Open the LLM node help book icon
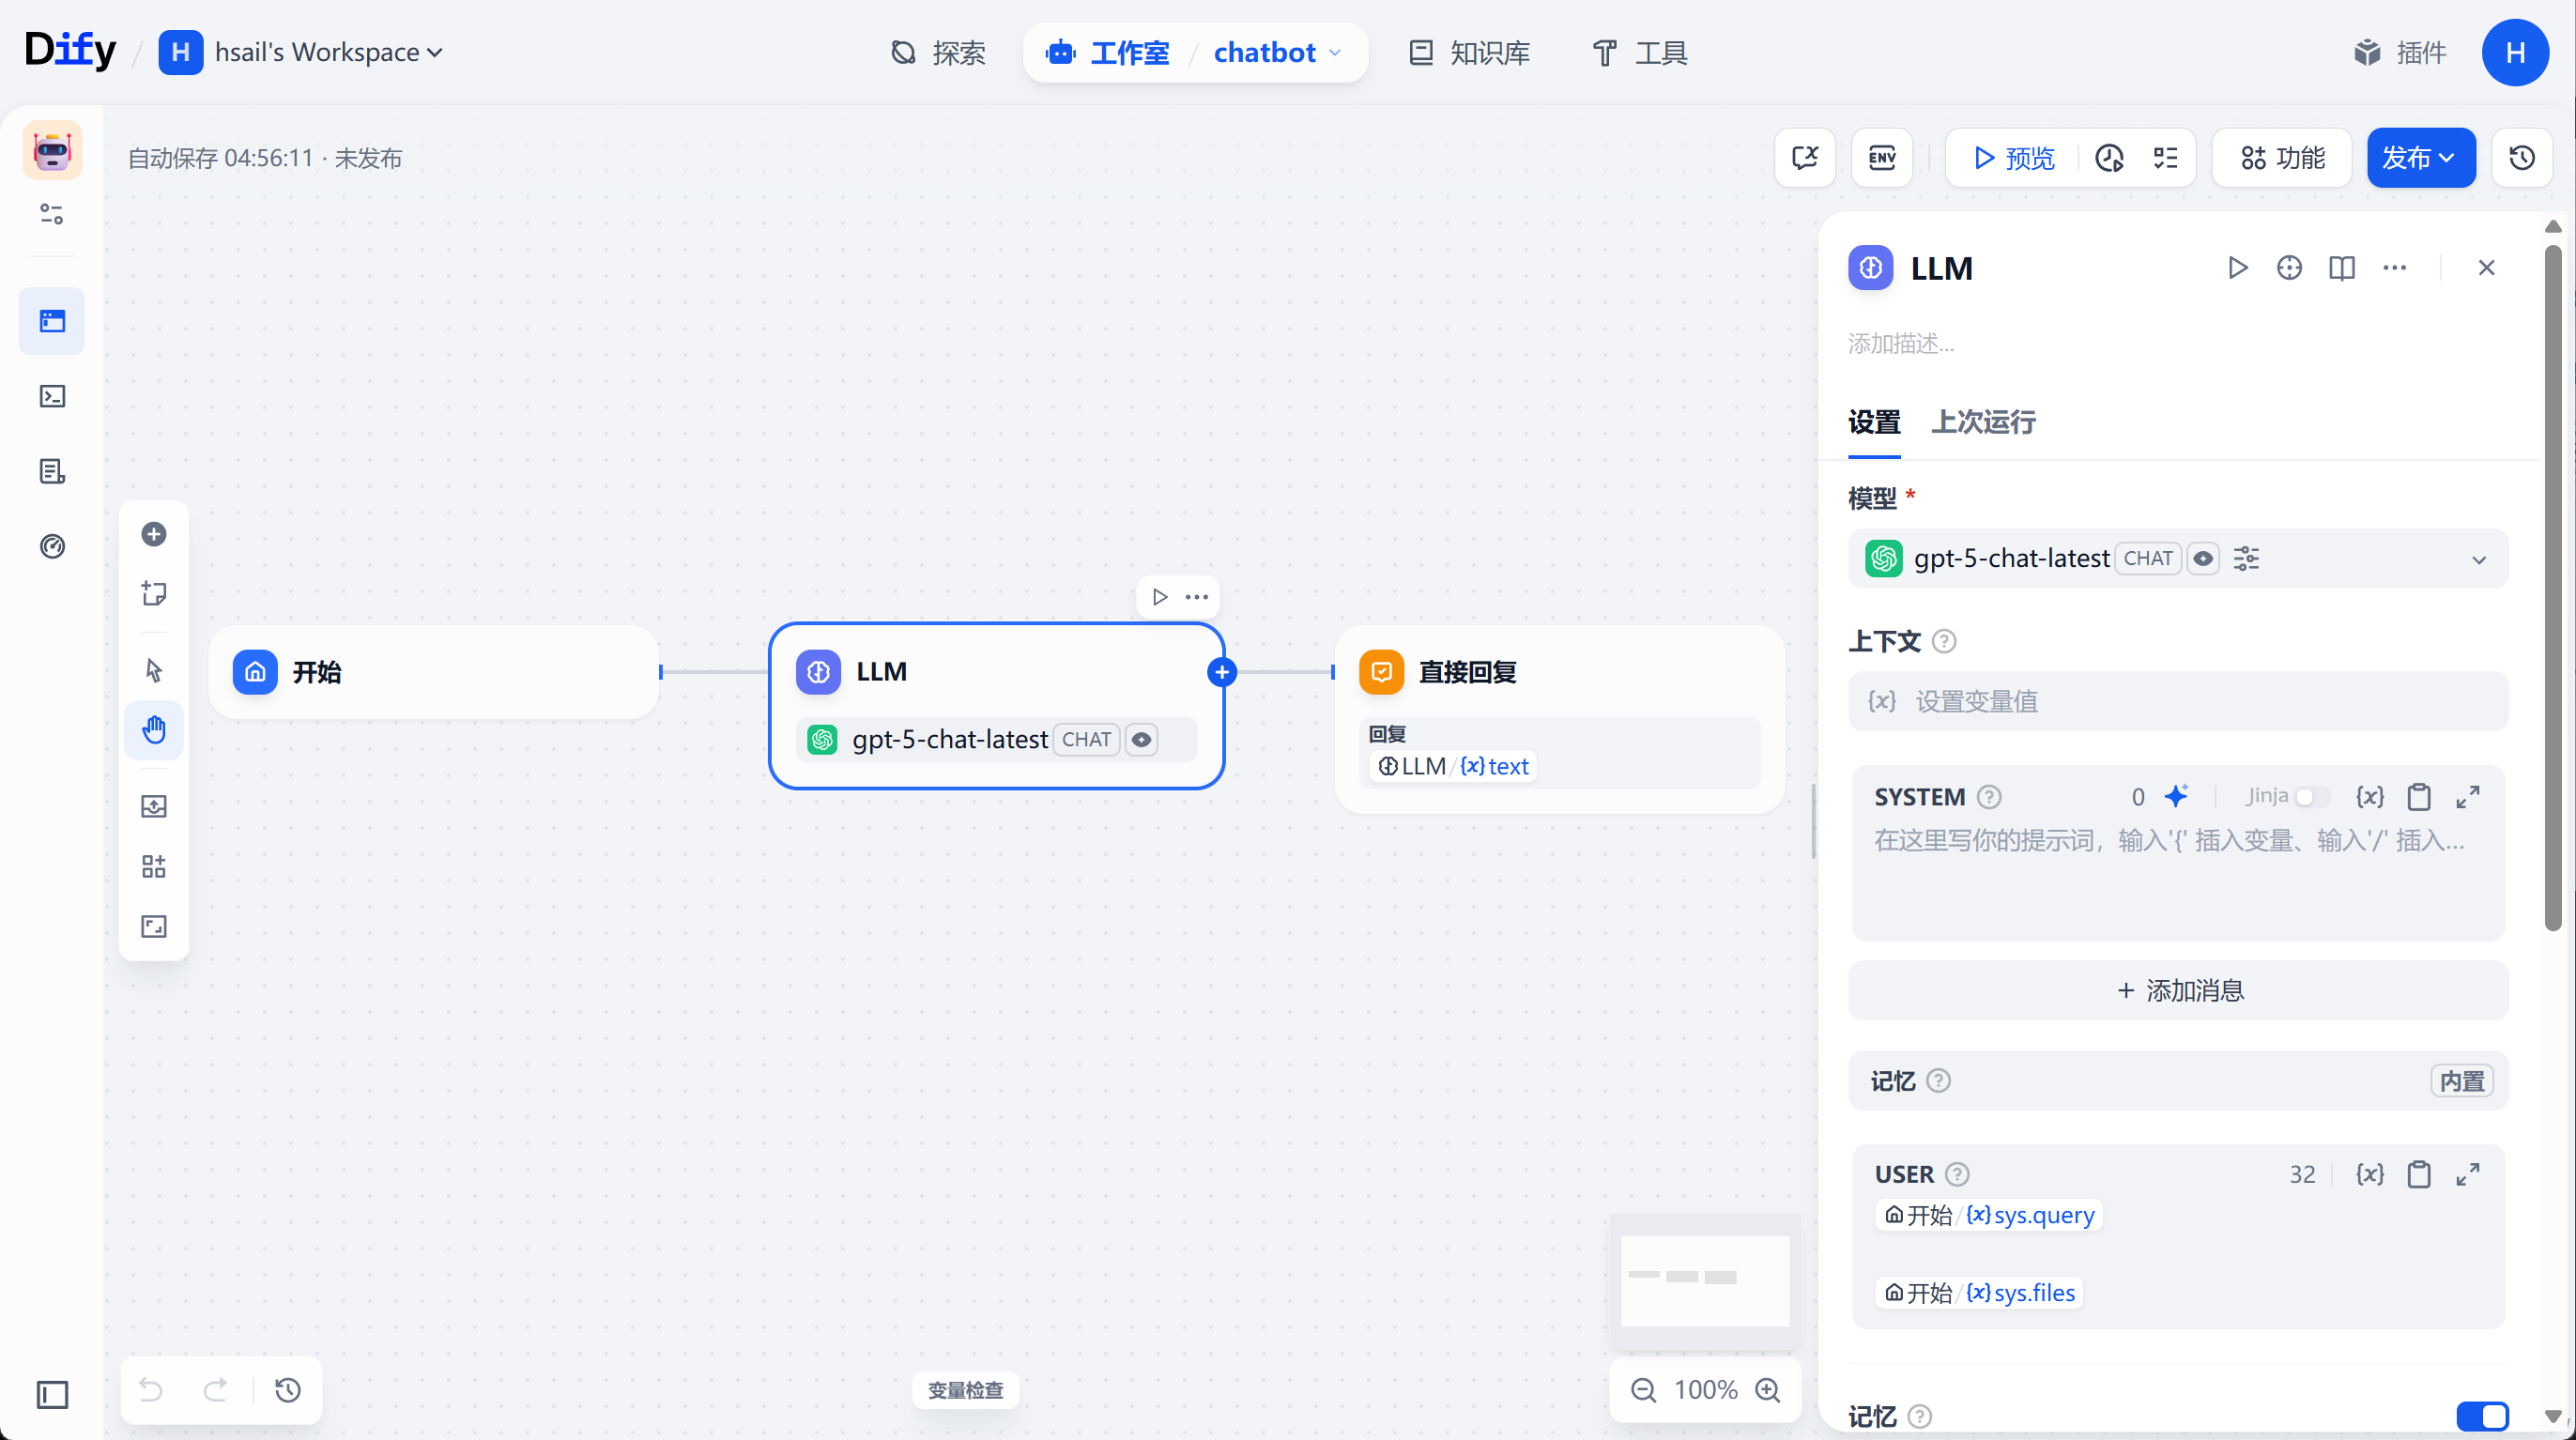This screenshot has height=1440, width=2576. (2341, 268)
